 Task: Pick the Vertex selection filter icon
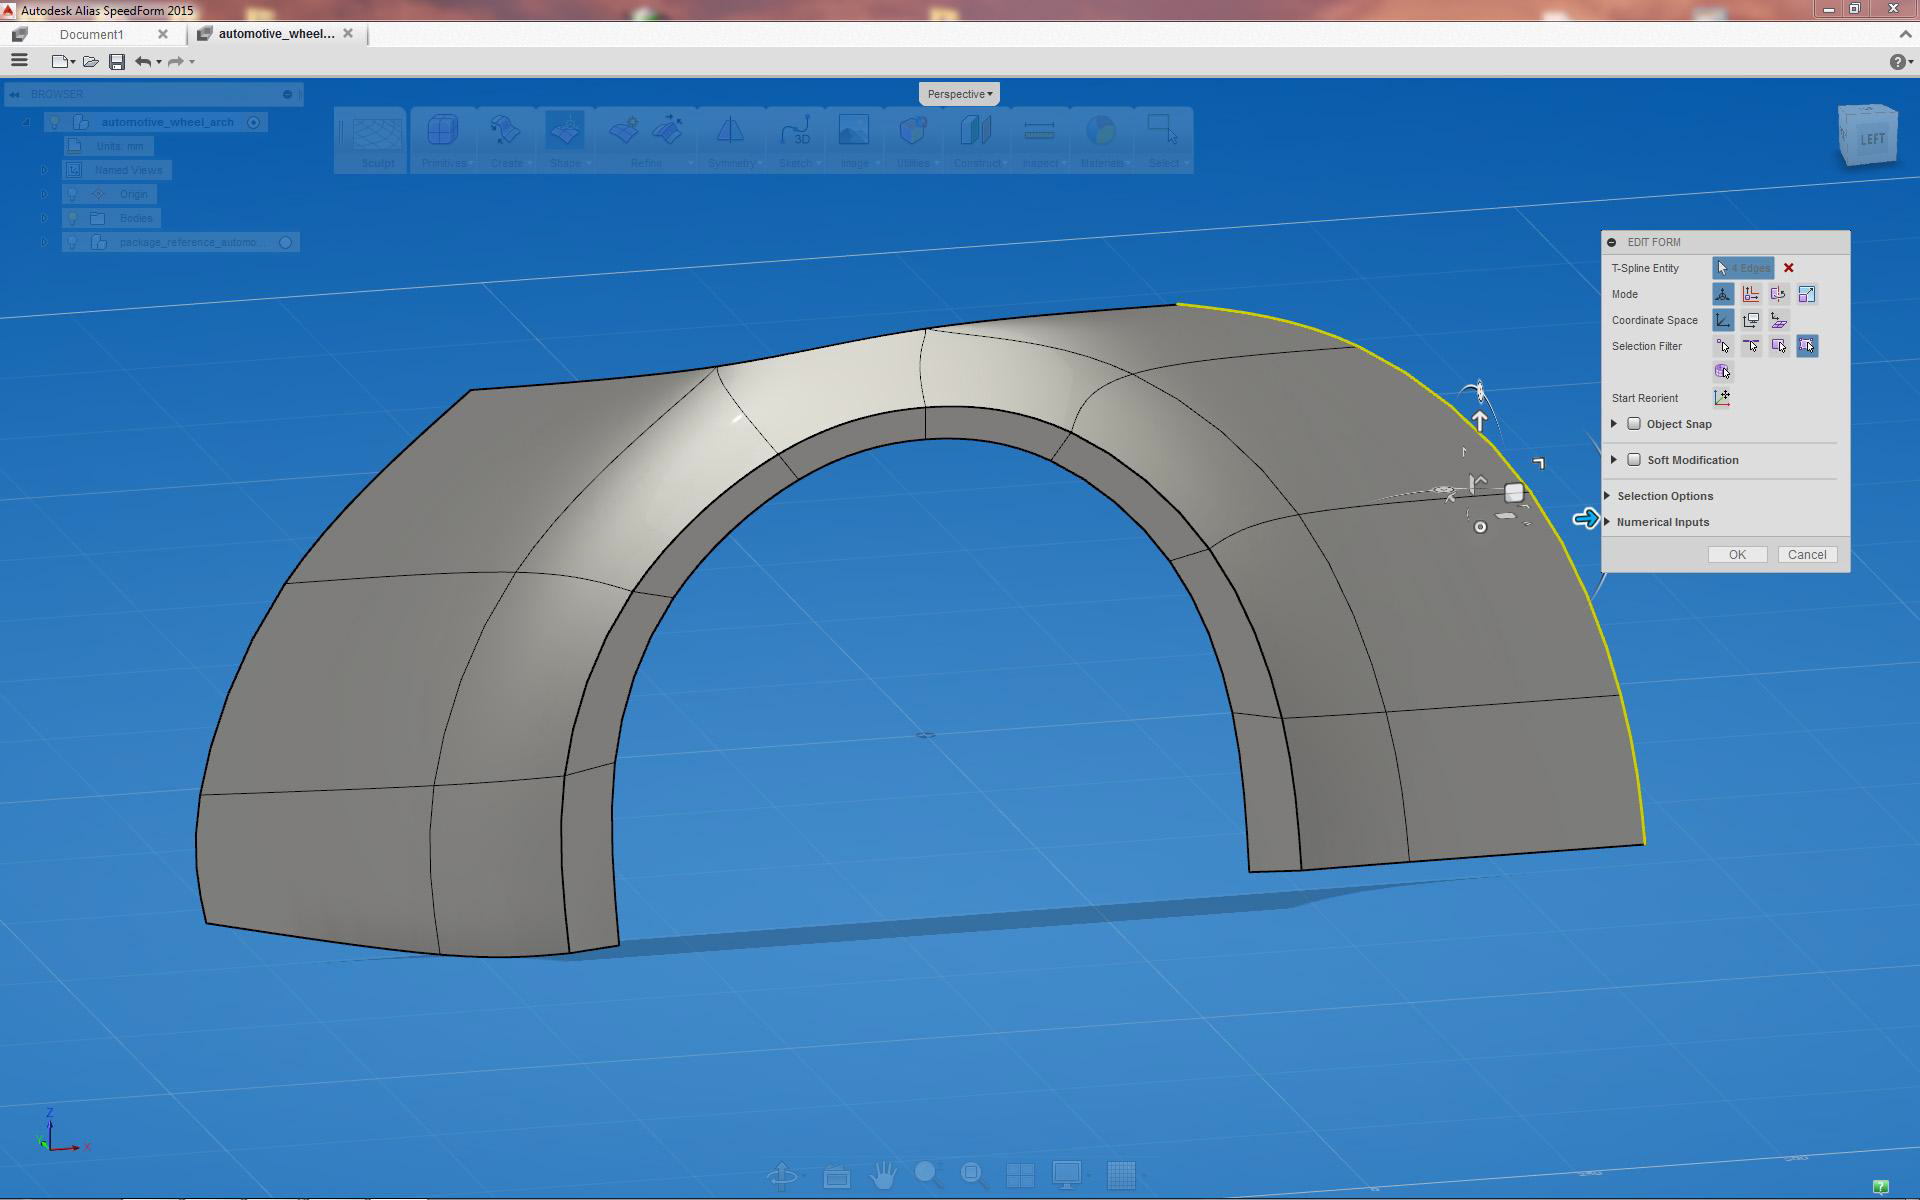1723,346
